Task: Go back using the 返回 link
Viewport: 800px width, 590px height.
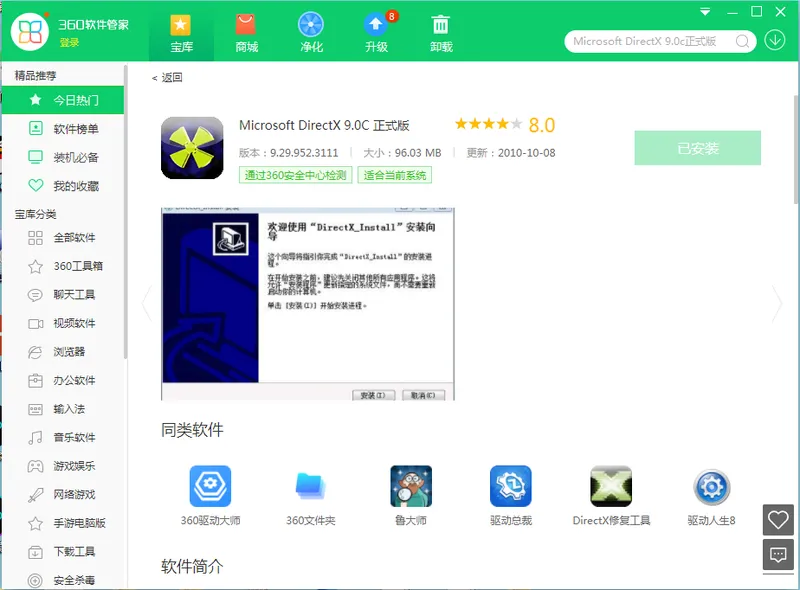Action: point(167,78)
